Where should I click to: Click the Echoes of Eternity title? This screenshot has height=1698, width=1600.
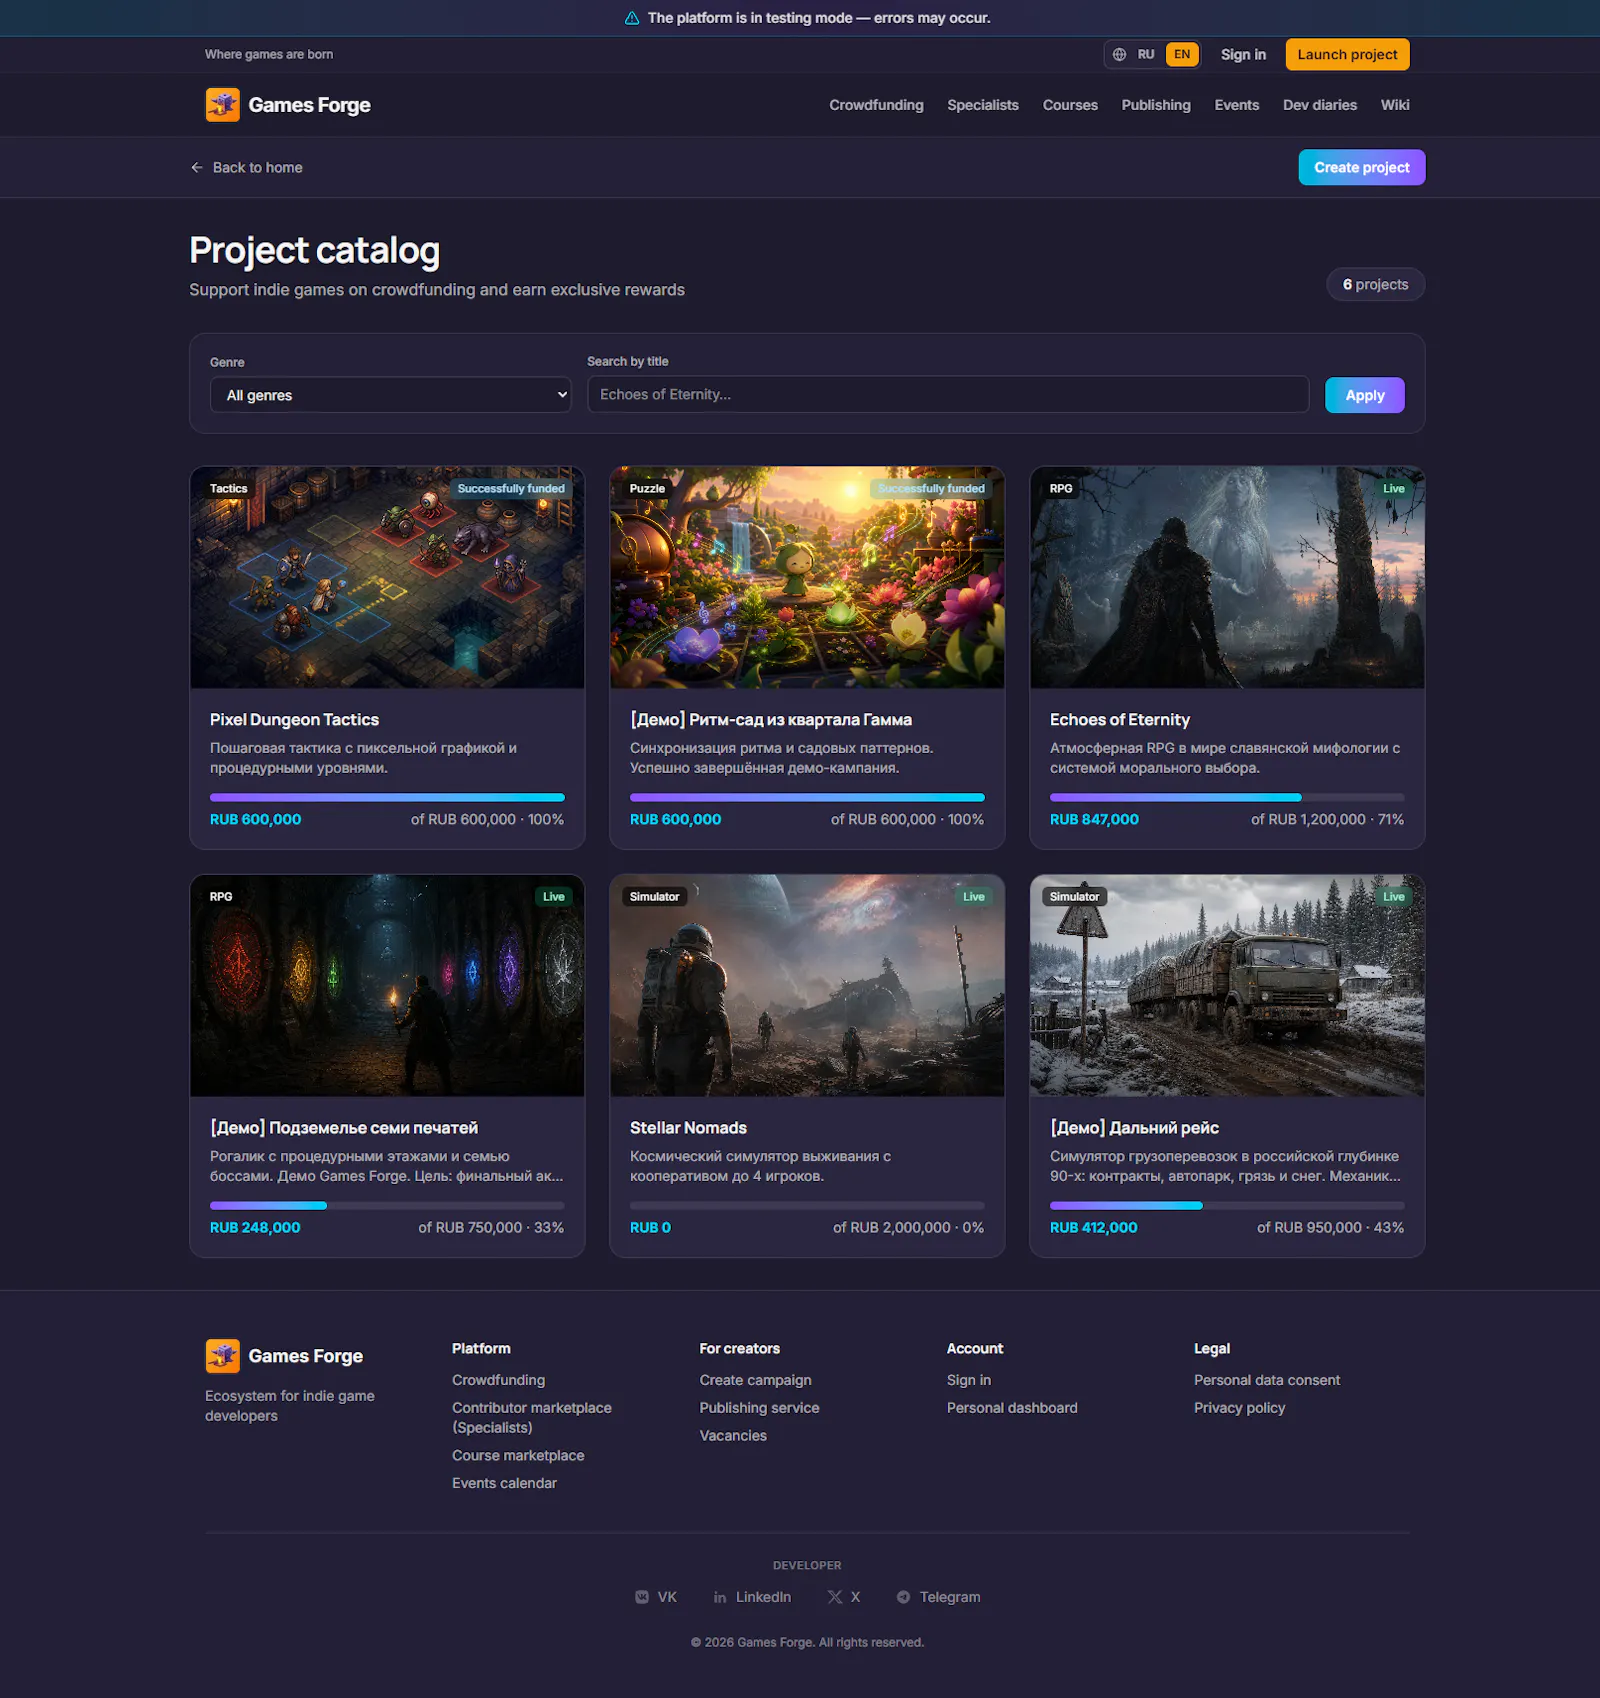[1120, 720]
